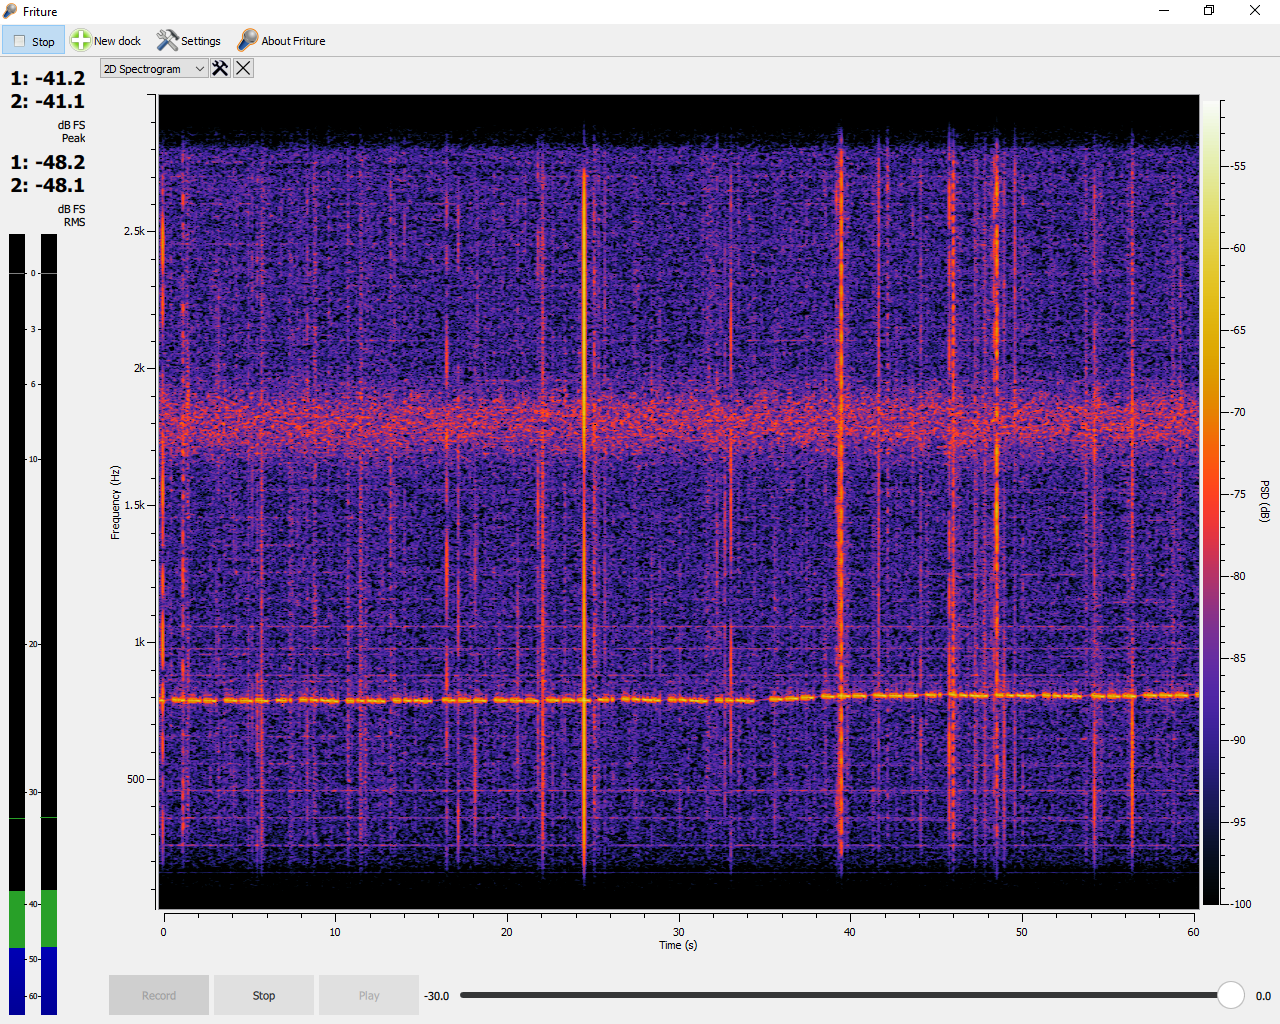The image size is (1280, 1024).
Task: Click the playback position slider handle
Action: (x=1230, y=995)
